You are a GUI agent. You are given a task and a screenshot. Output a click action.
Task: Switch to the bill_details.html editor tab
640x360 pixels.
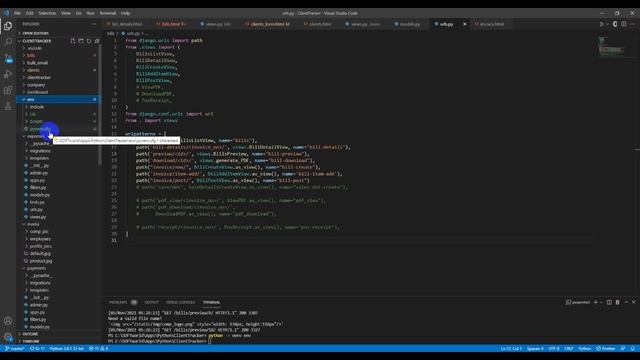coord(126,24)
